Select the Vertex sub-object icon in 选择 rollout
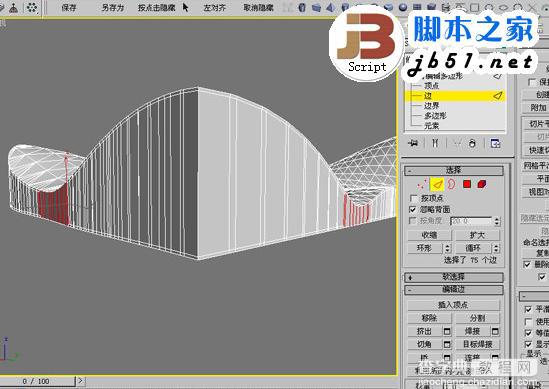This screenshot has height=389, width=549. (422, 183)
